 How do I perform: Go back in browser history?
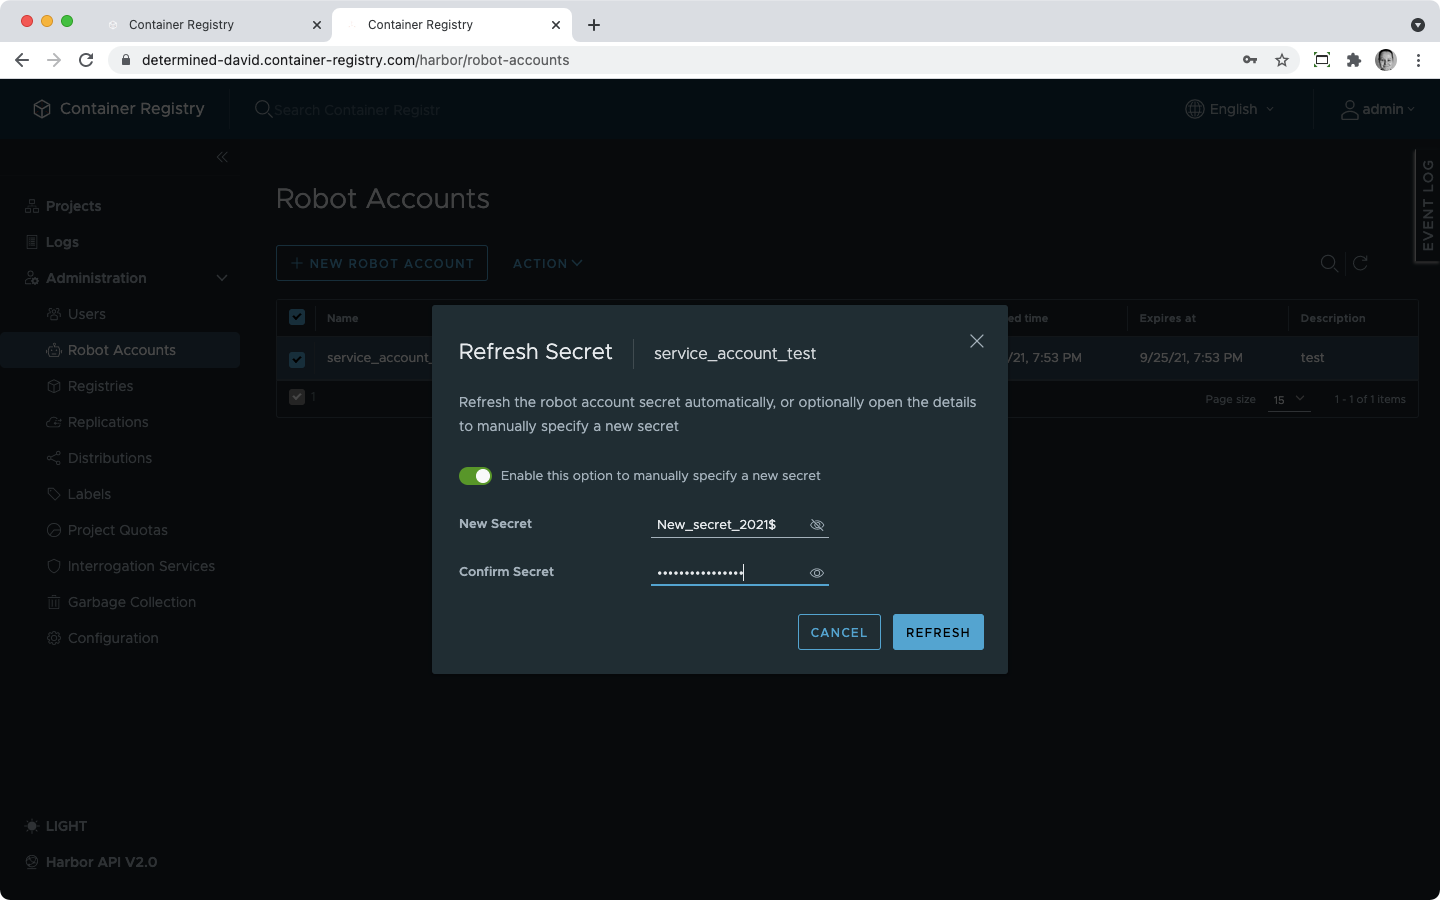click(22, 60)
